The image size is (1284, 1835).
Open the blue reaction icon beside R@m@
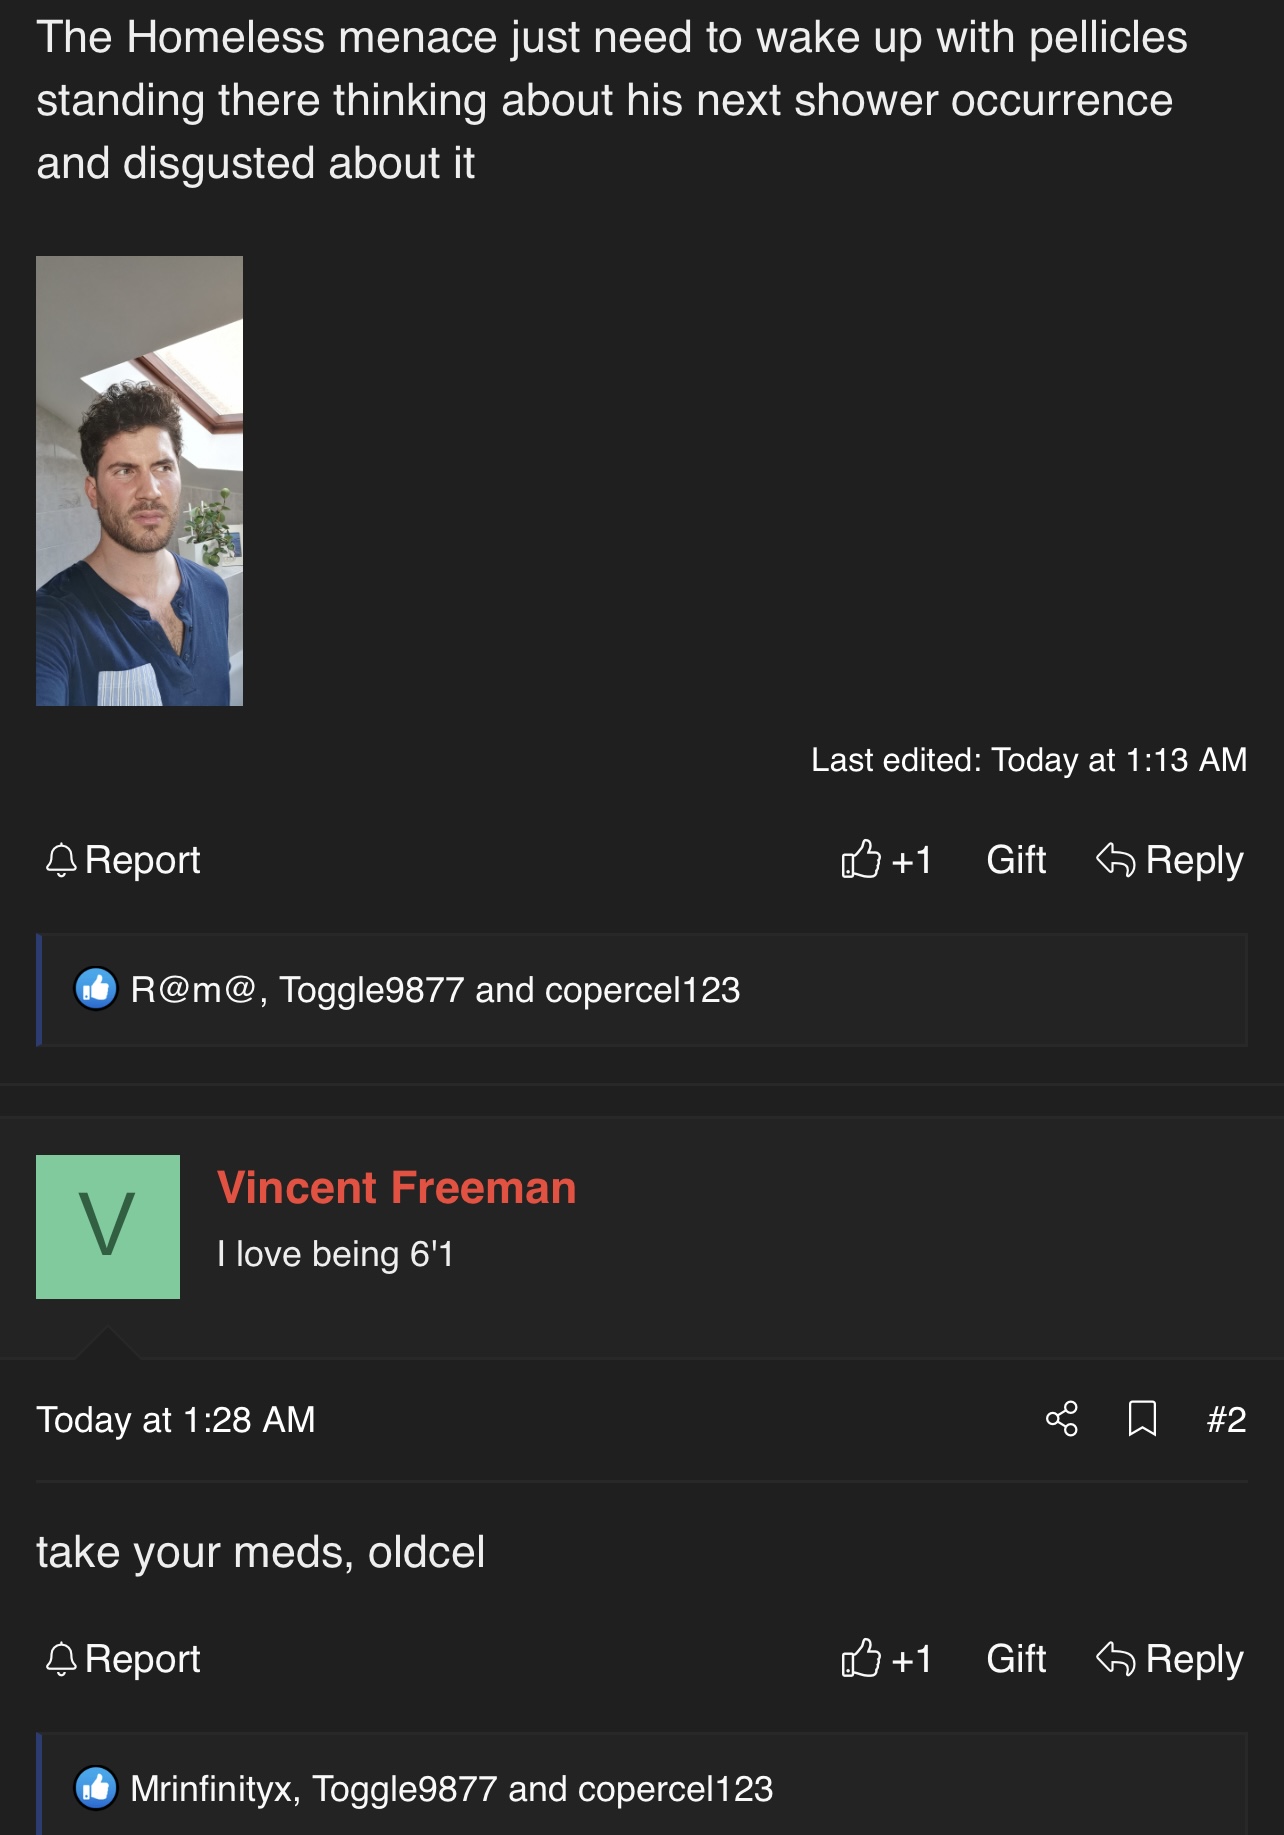(x=96, y=990)
